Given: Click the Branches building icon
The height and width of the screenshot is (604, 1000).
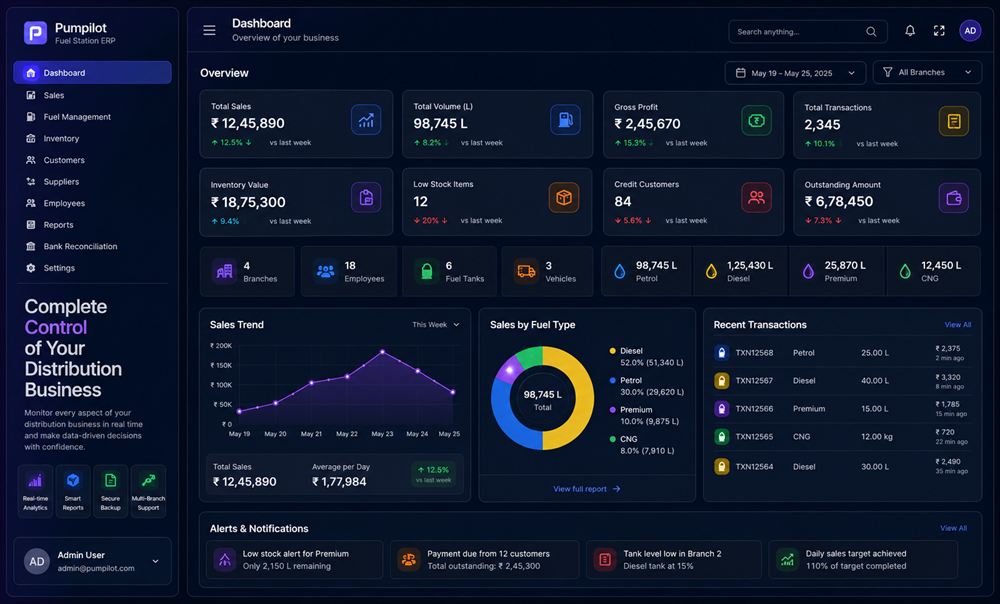Looking at the screenshot, I should [224, 272].
